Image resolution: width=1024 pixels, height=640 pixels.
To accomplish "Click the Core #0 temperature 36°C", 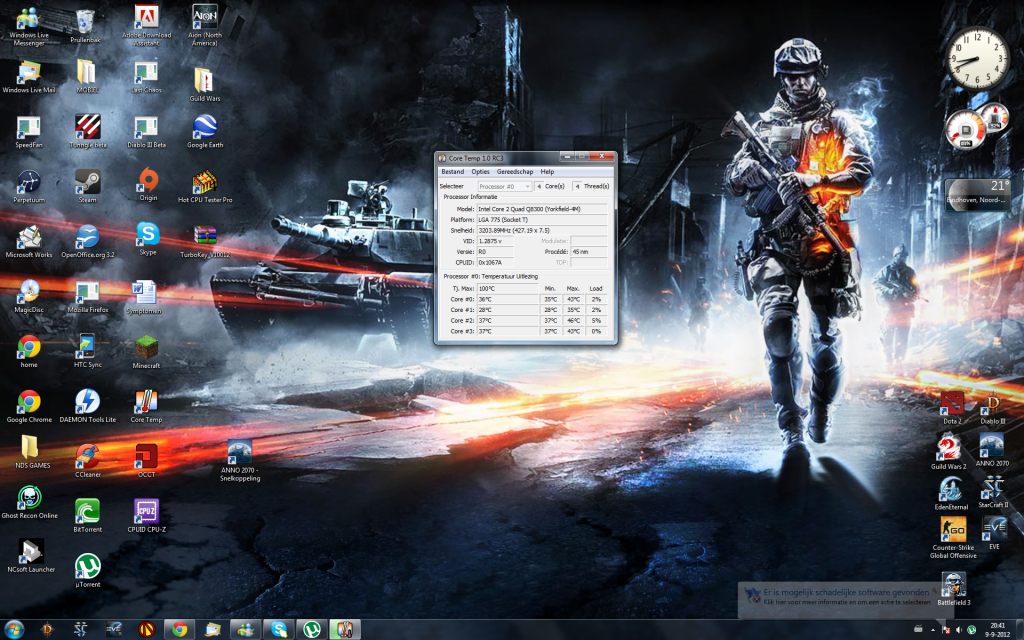I will 507,299.
